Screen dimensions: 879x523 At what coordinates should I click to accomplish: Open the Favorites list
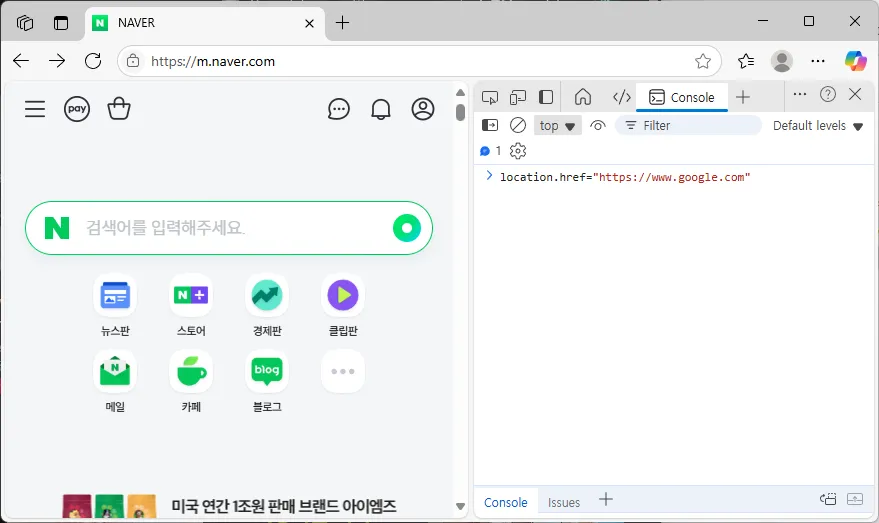746,61
